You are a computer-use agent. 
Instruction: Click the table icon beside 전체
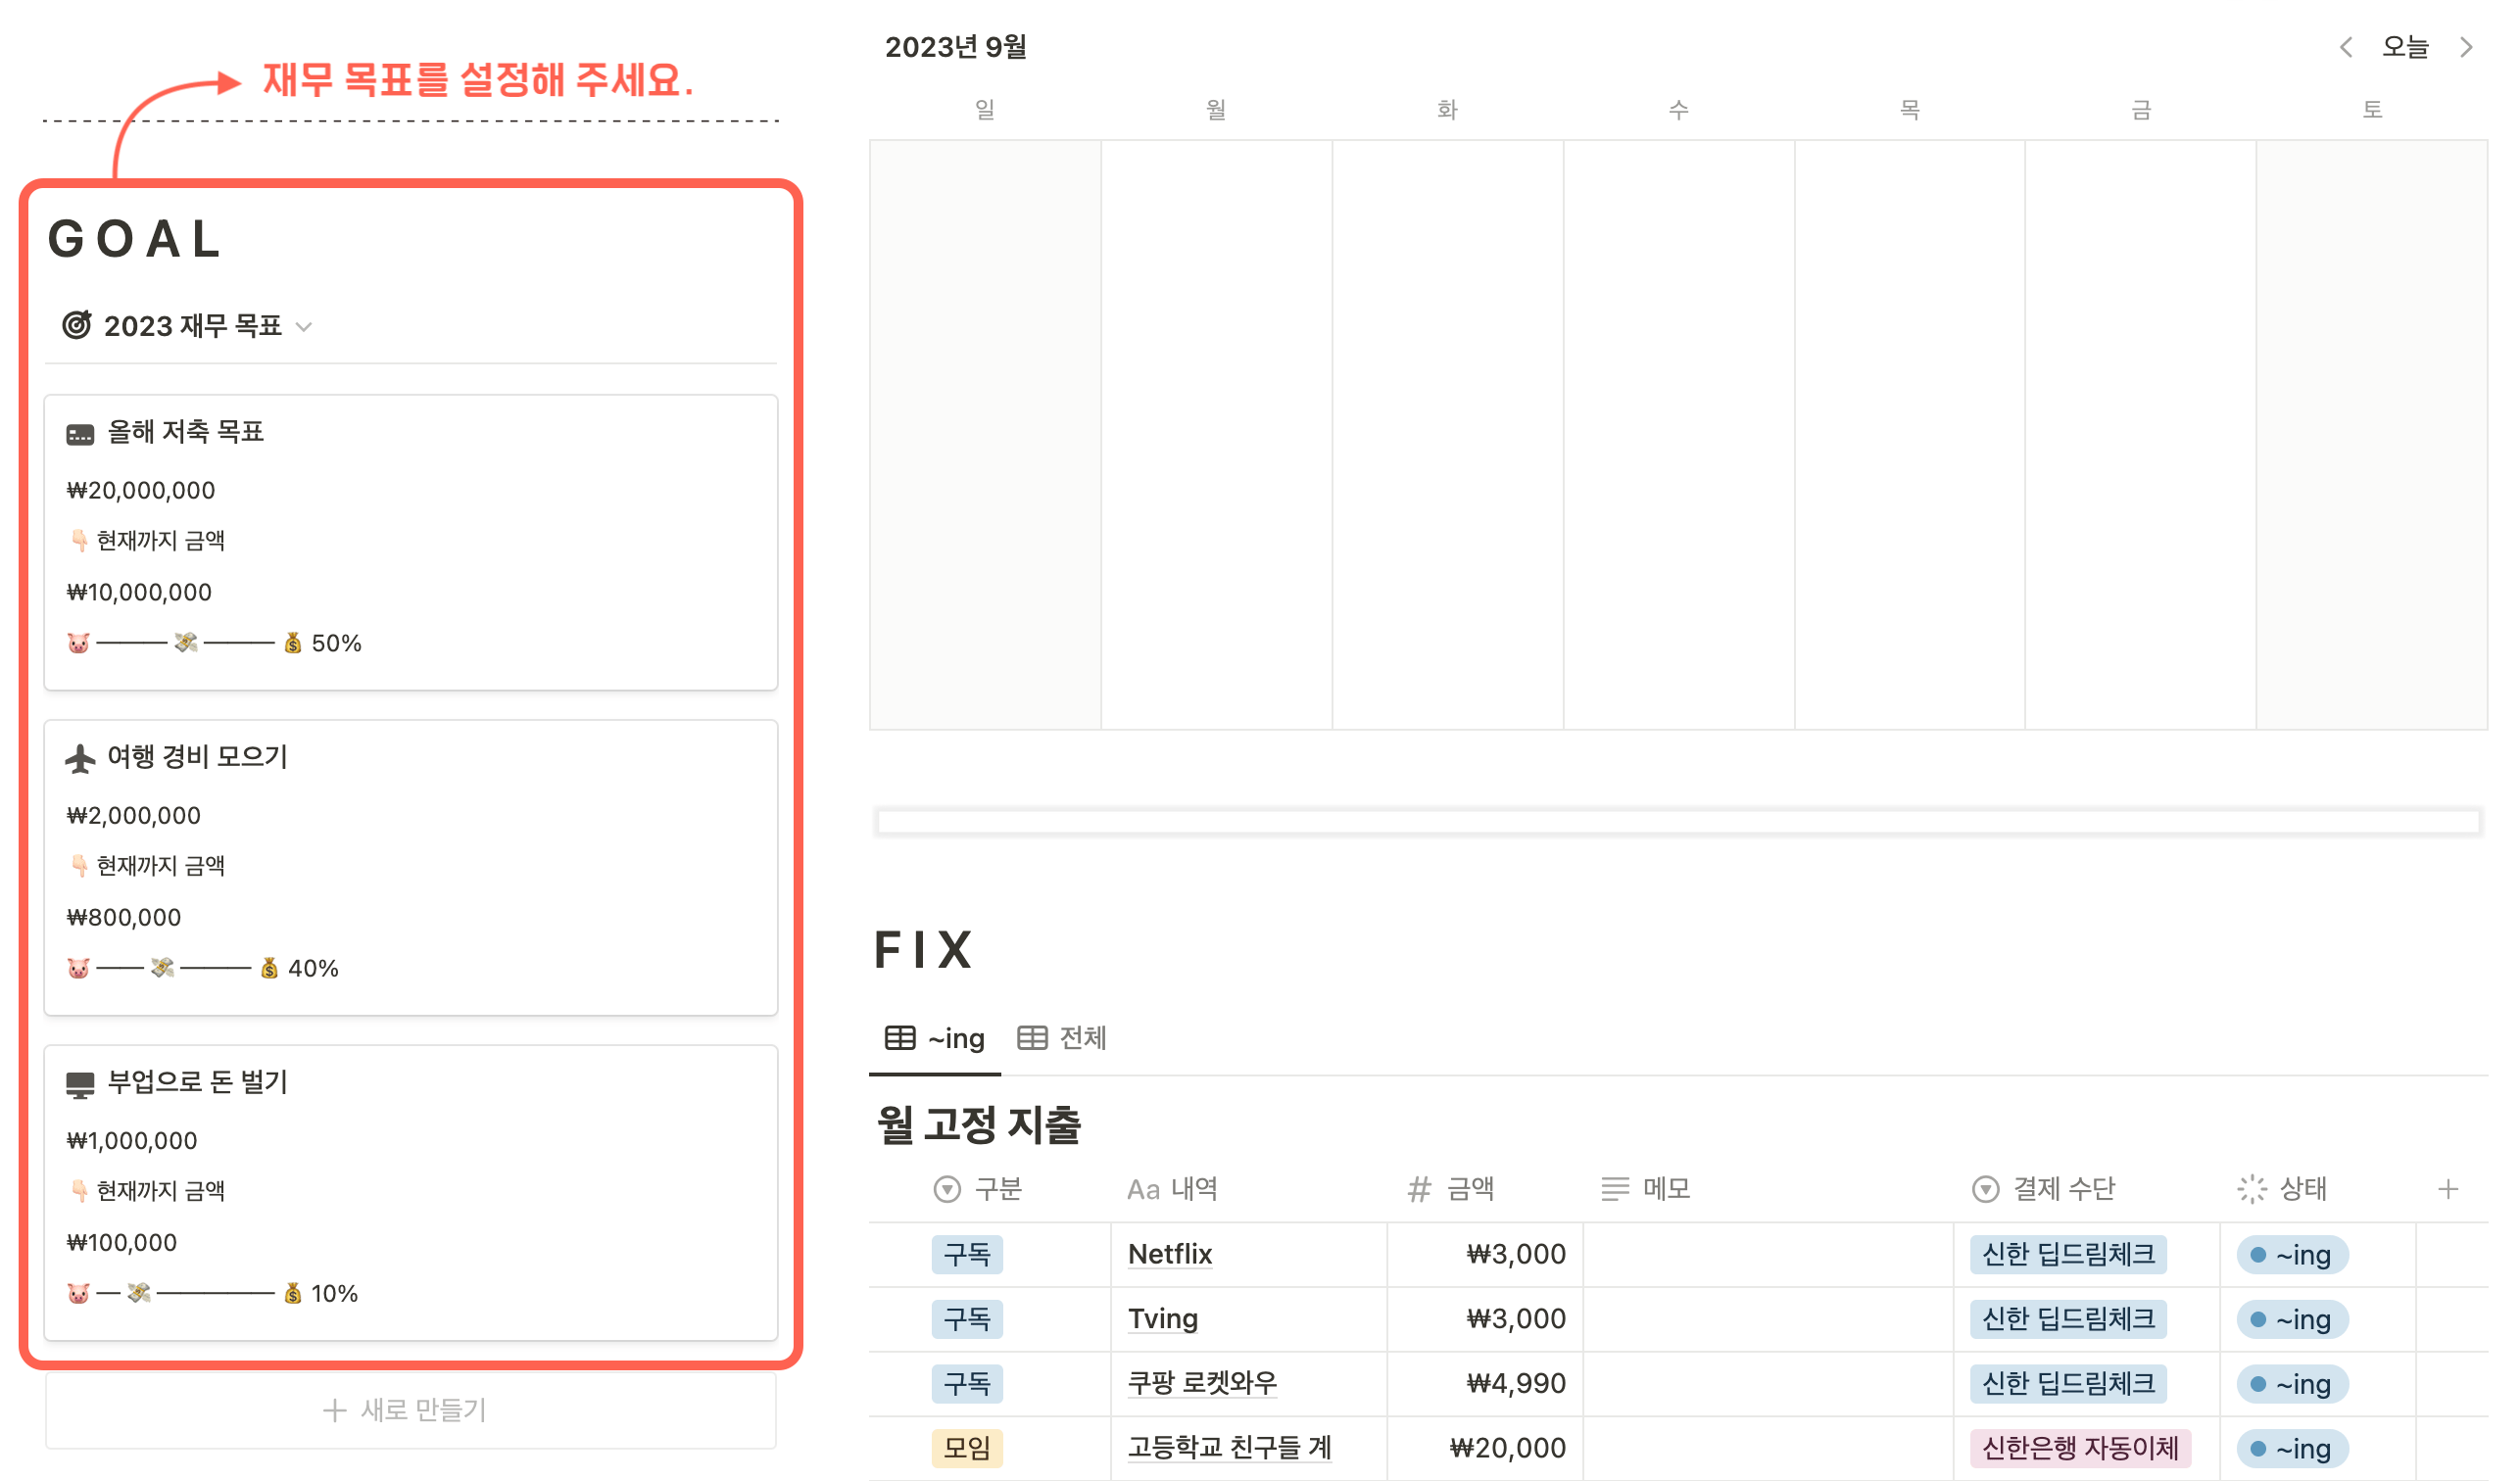tap(1032, 1038)
